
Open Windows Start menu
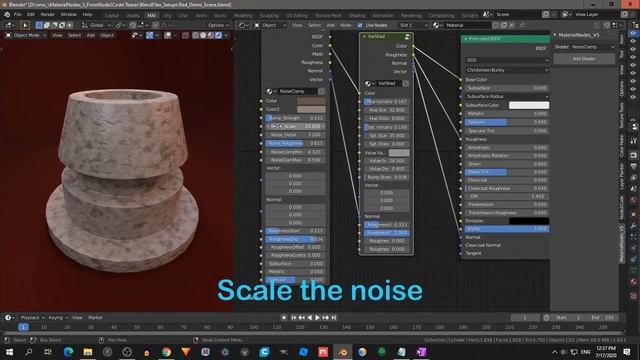(9, 352)
